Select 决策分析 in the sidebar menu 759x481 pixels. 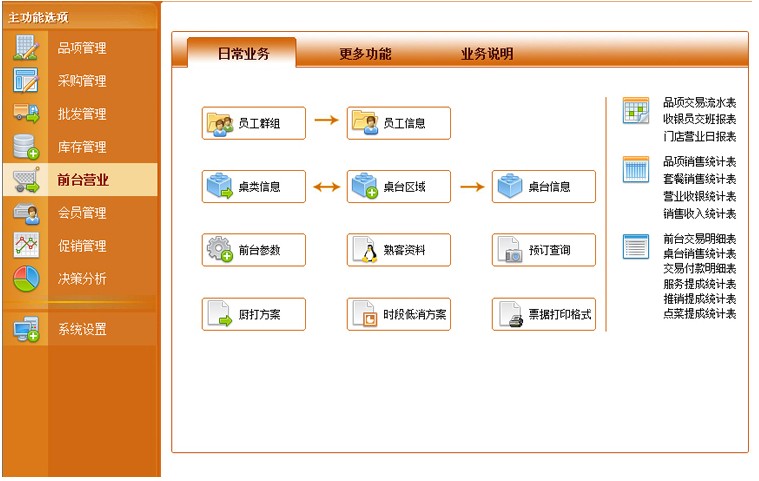tap(80, 279)
